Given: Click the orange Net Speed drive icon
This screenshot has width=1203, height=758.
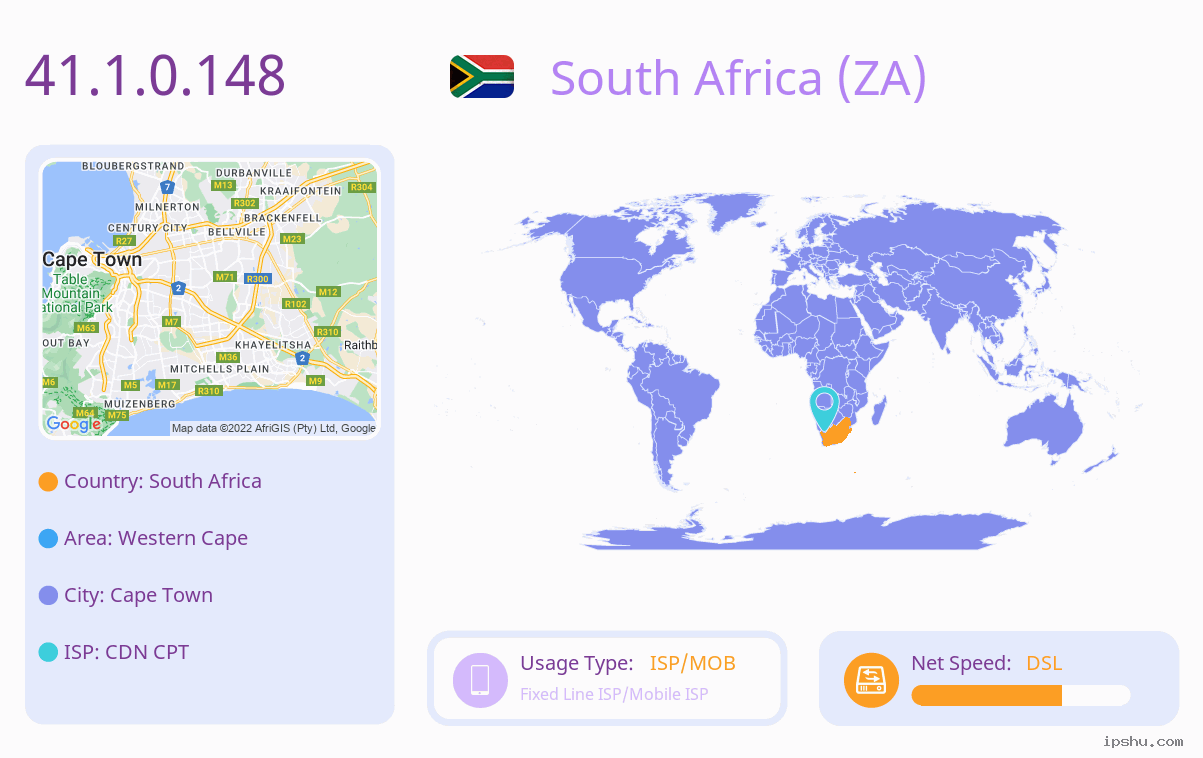Looking at the screenshot, I should click(871, 680).
